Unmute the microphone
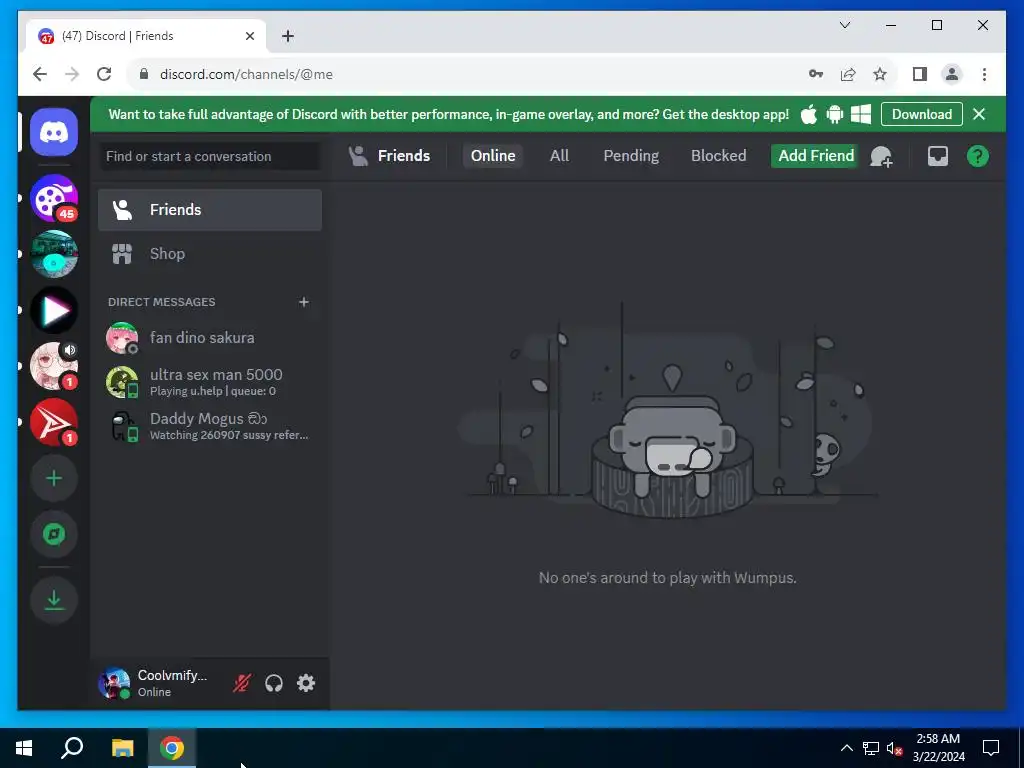The image size is (1024, 768). 242,683
